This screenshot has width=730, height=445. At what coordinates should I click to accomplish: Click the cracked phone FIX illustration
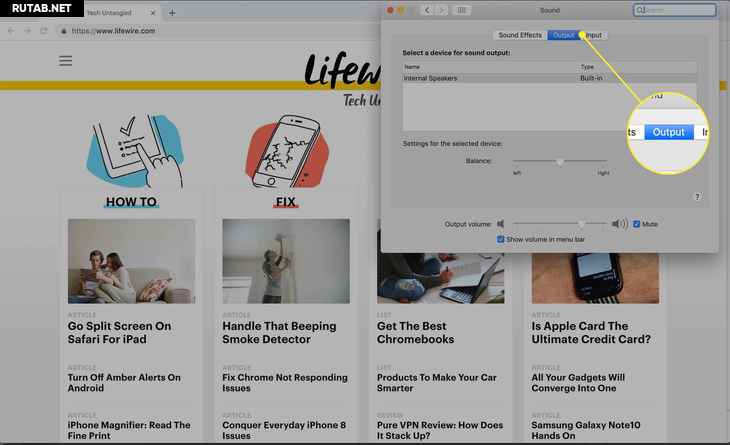[288, 152]
